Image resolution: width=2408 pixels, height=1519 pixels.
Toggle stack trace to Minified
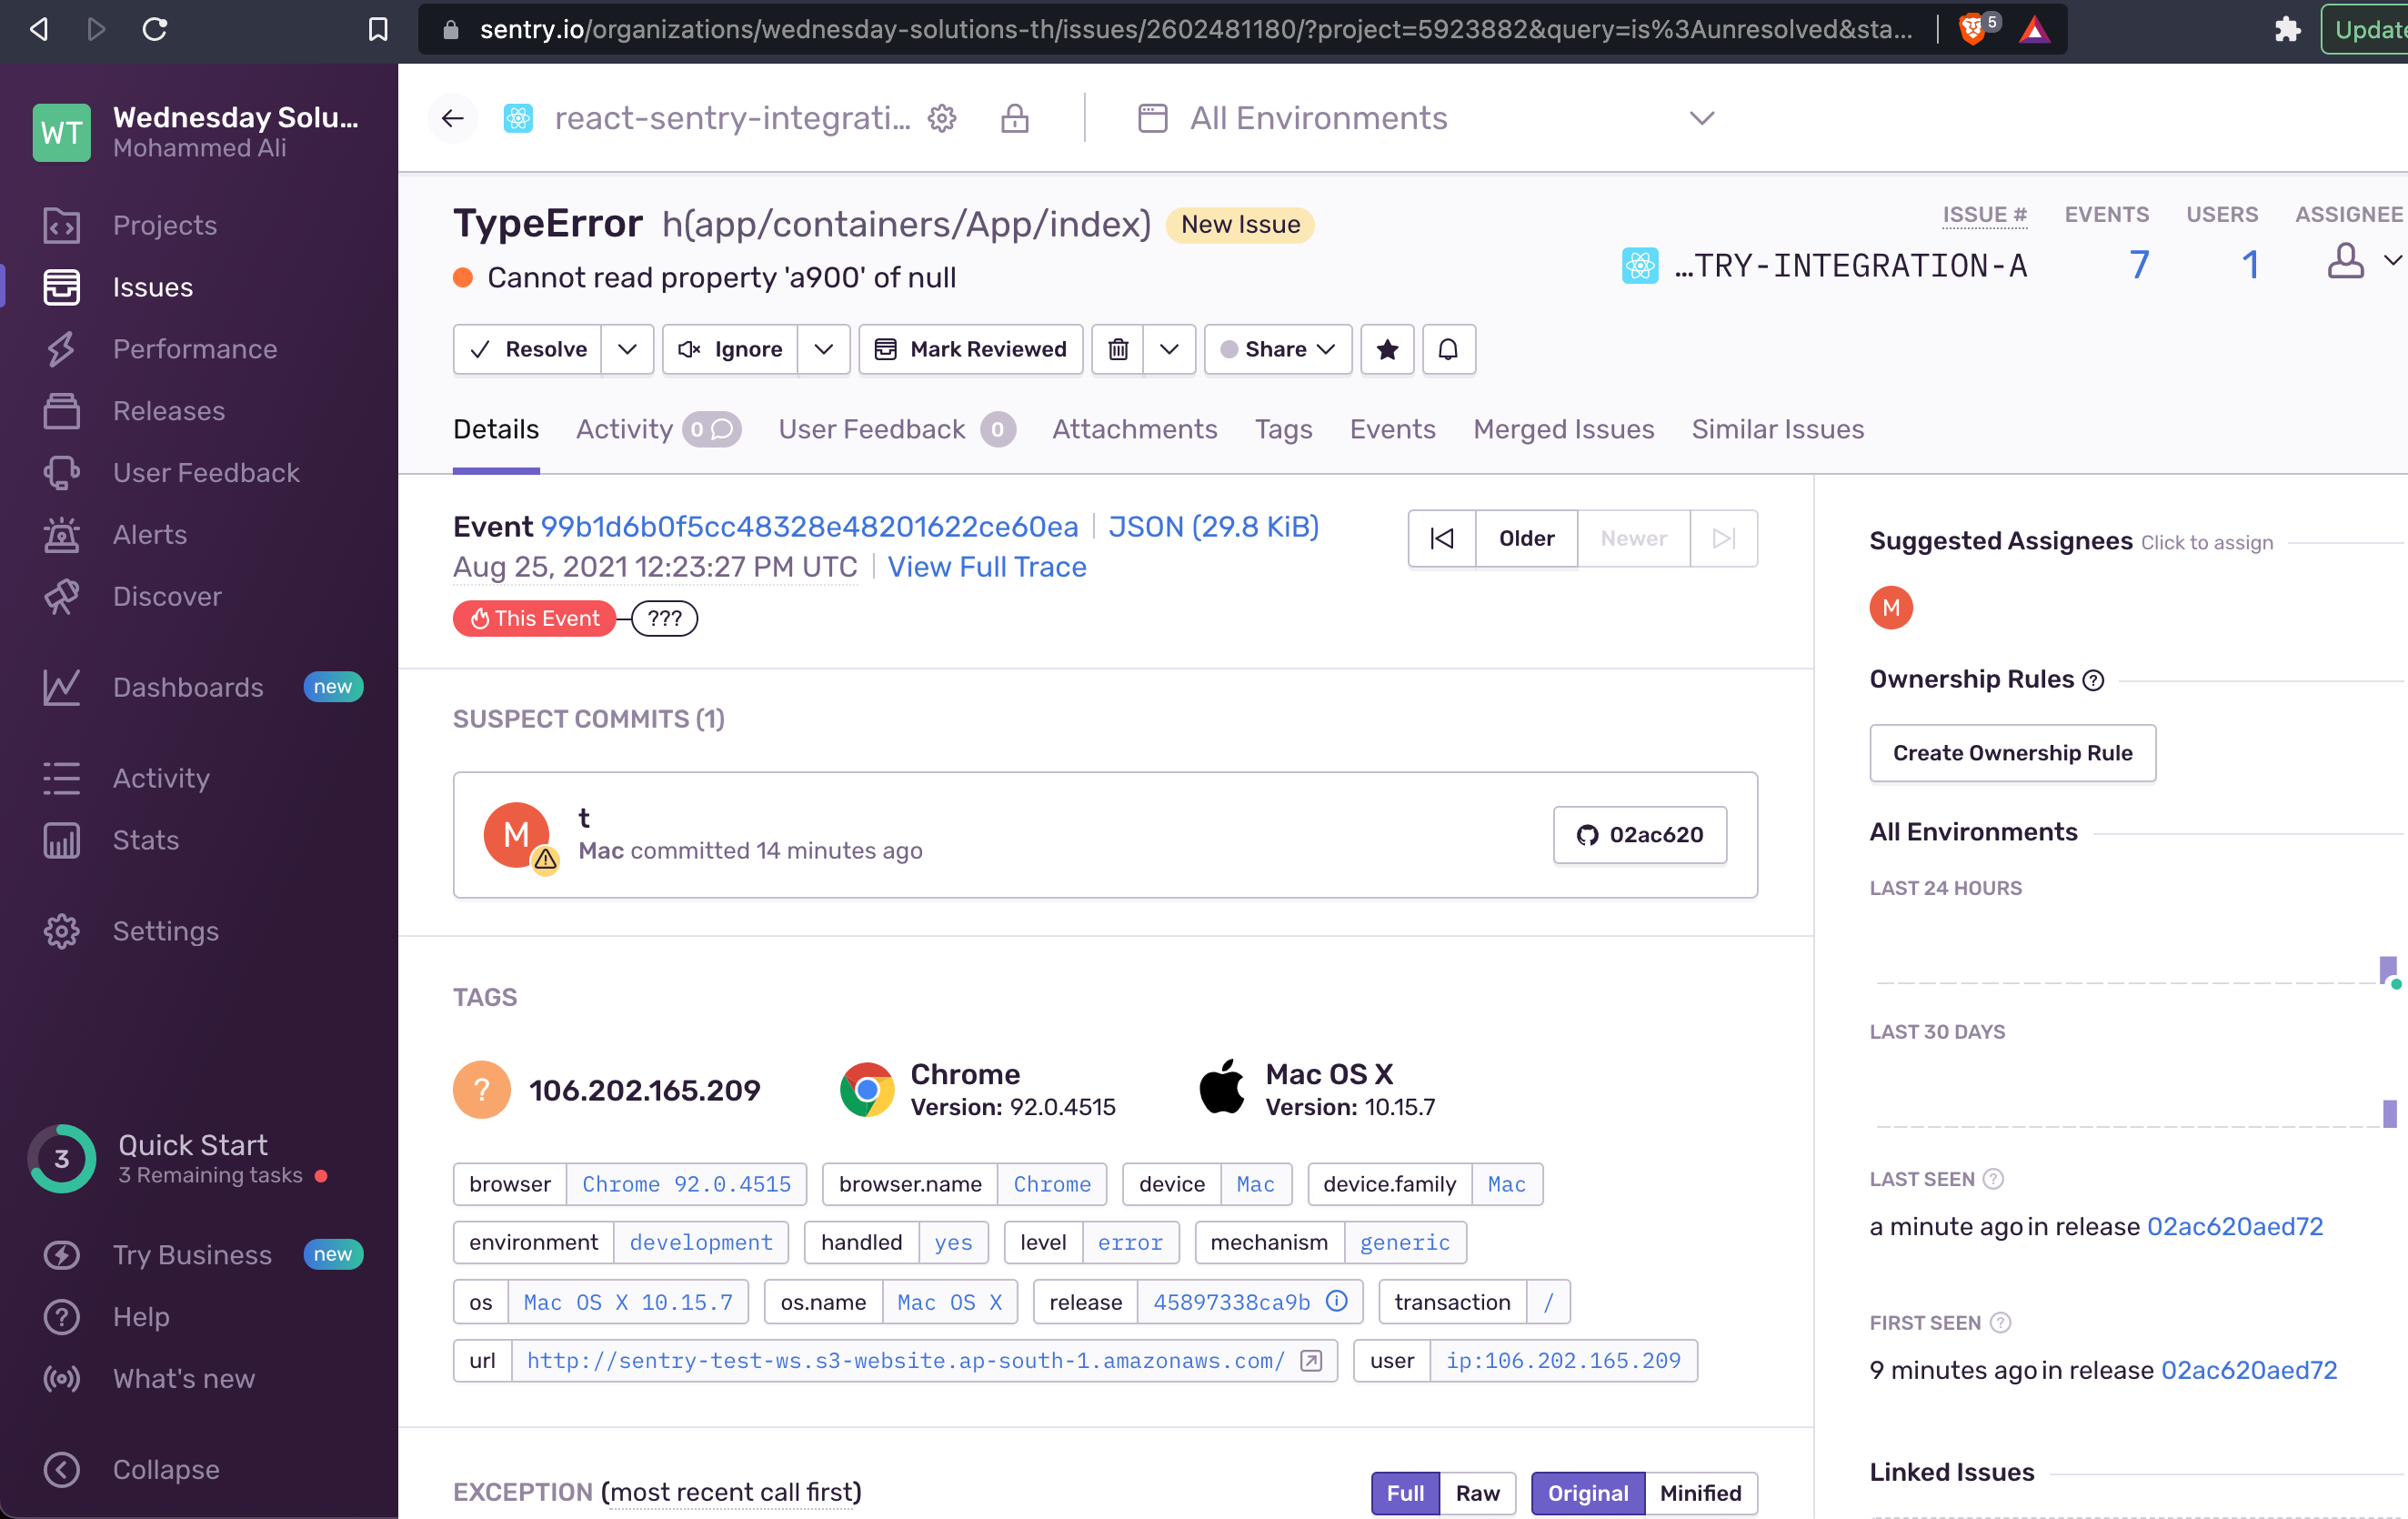pos(1700,1492)
